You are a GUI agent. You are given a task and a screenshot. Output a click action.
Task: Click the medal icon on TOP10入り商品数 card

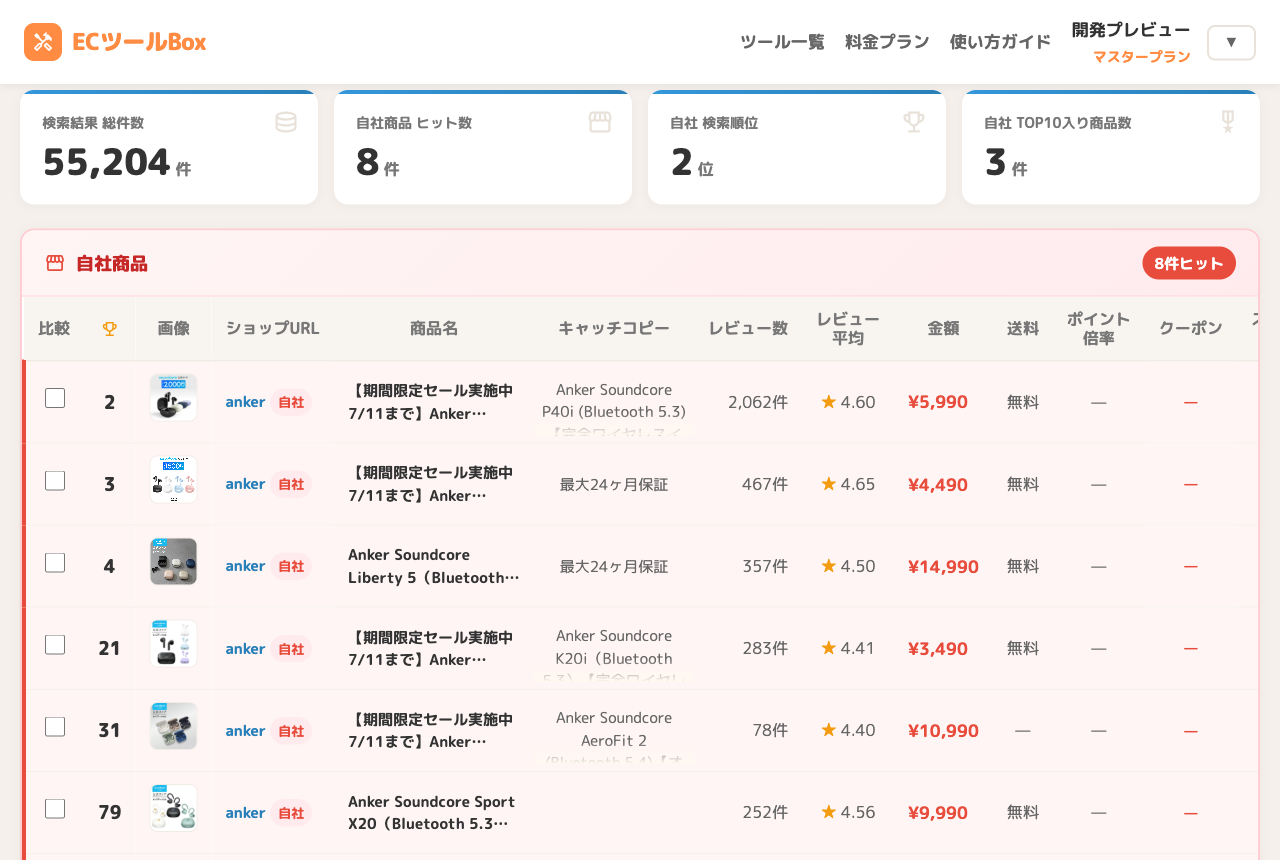[1228, 122]
